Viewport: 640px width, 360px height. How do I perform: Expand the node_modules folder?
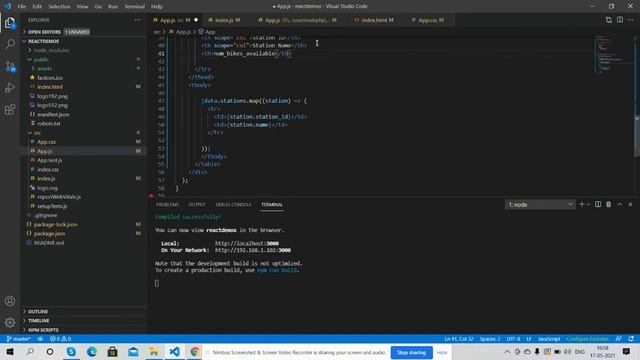click(51, 50)
